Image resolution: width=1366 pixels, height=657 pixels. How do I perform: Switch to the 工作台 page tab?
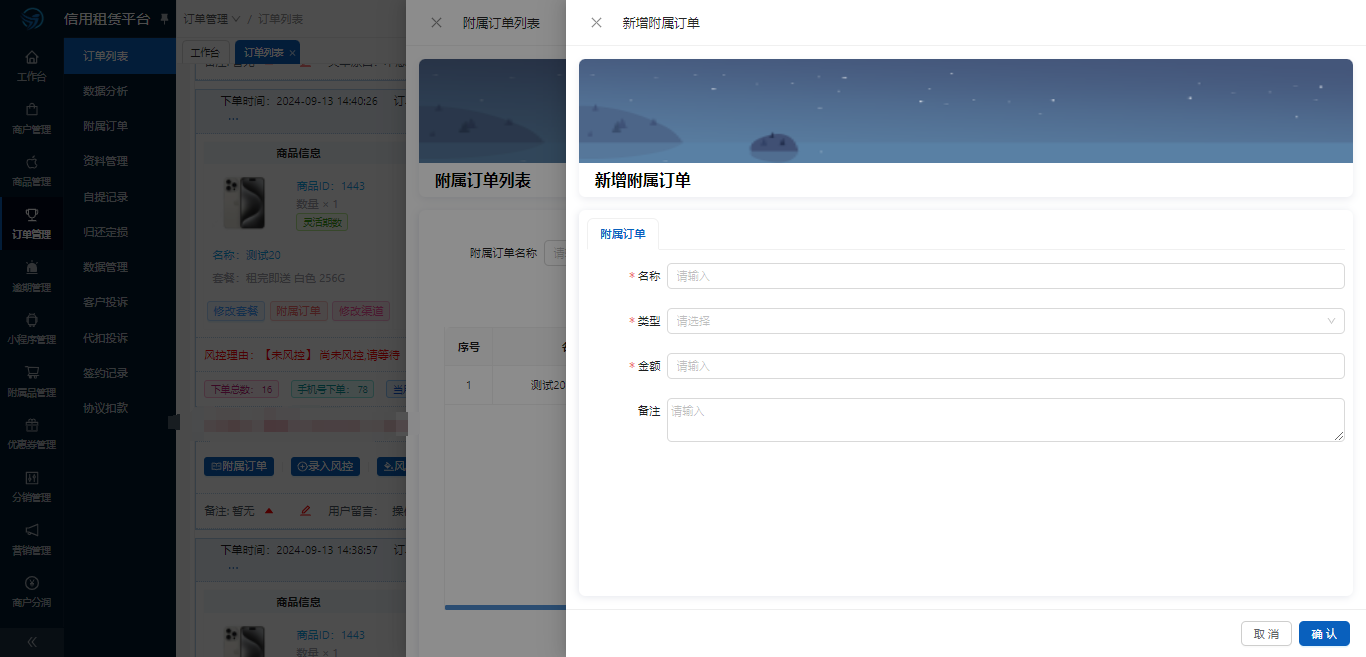tap(205, 53)
